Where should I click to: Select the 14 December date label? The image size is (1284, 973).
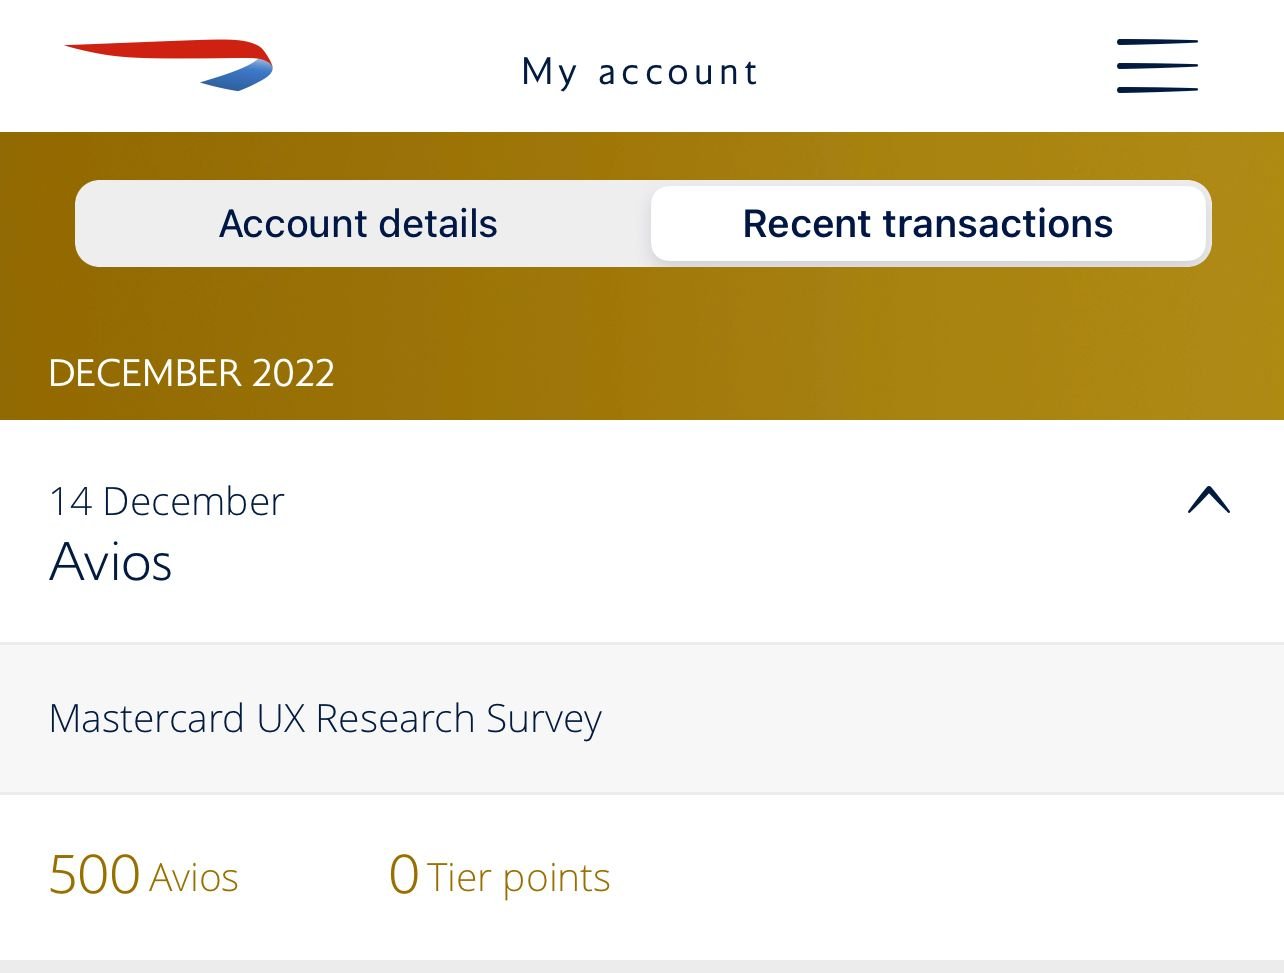pos(166,502)
